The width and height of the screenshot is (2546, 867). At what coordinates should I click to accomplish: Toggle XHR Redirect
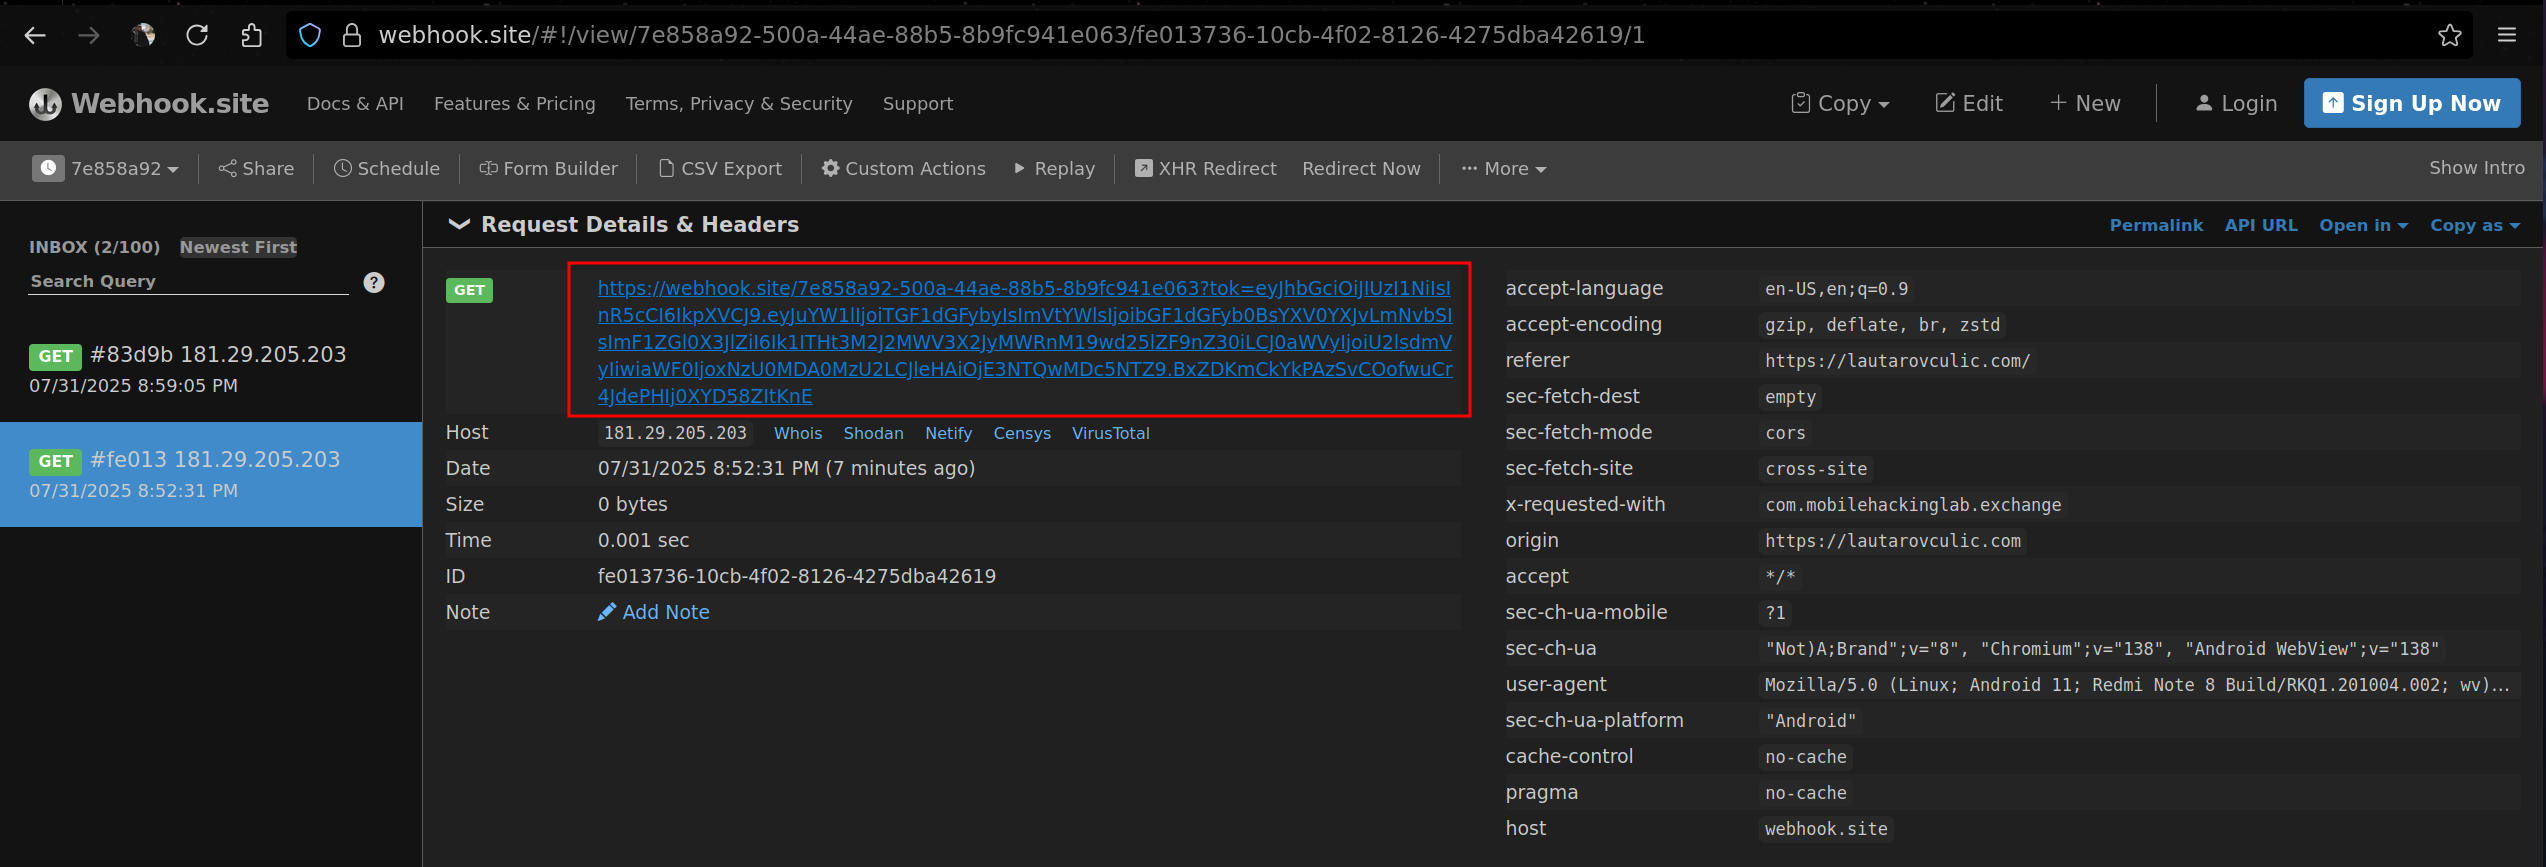click(1205, 169)
